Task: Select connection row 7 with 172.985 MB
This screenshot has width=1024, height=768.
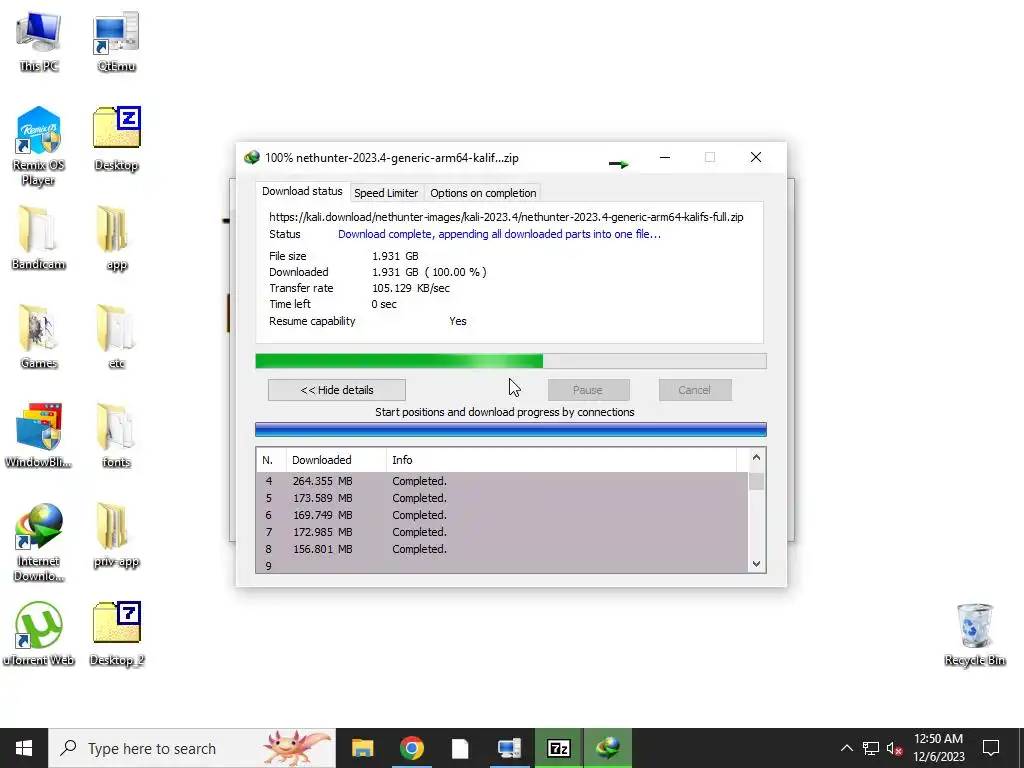Action: click(x=502, y=532)
